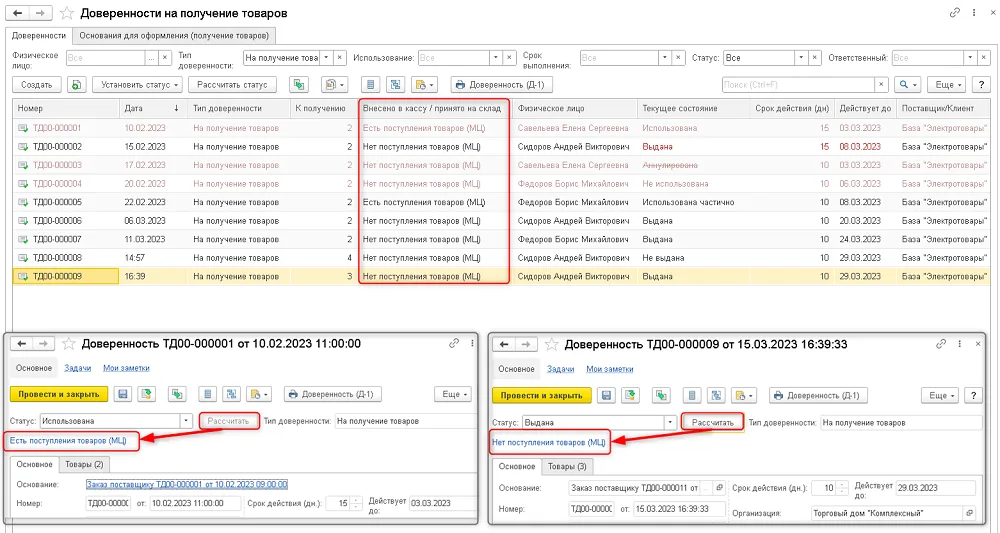Viewport: 1000px width, 533px height.
Task: Open the Тип доверенности filter dropdown
Action: pos(326,57)
